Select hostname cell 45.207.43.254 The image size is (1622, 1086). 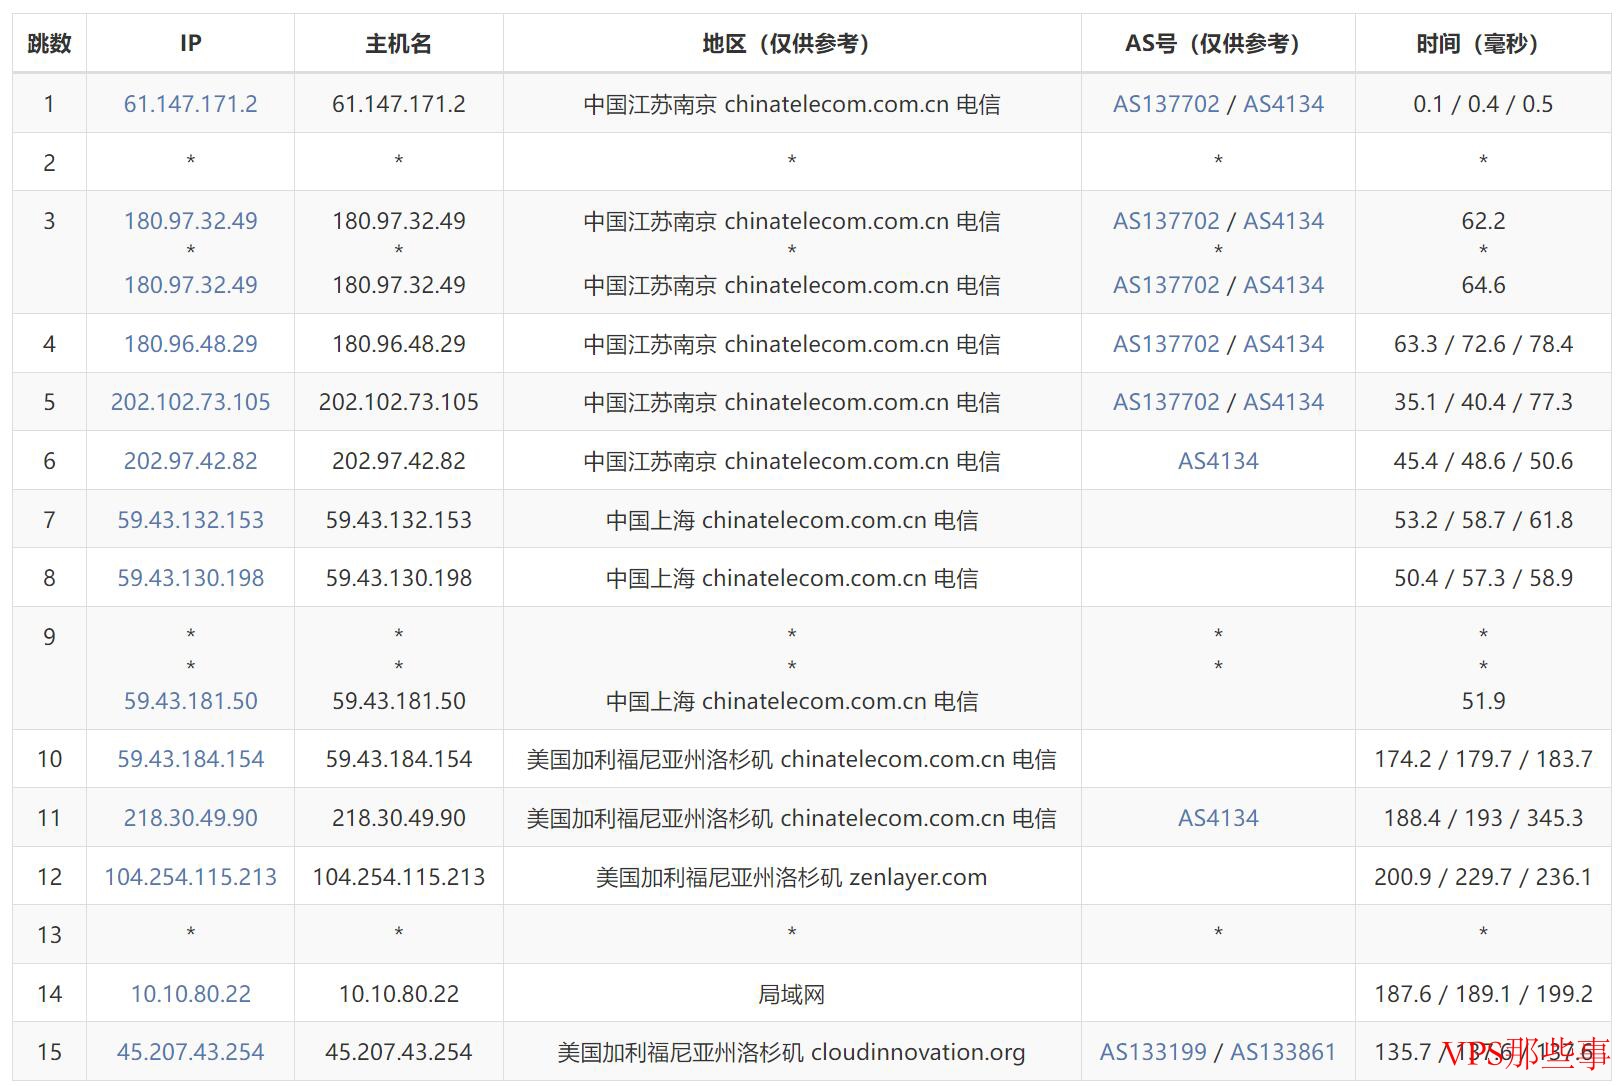click(x=398, y=1052)
